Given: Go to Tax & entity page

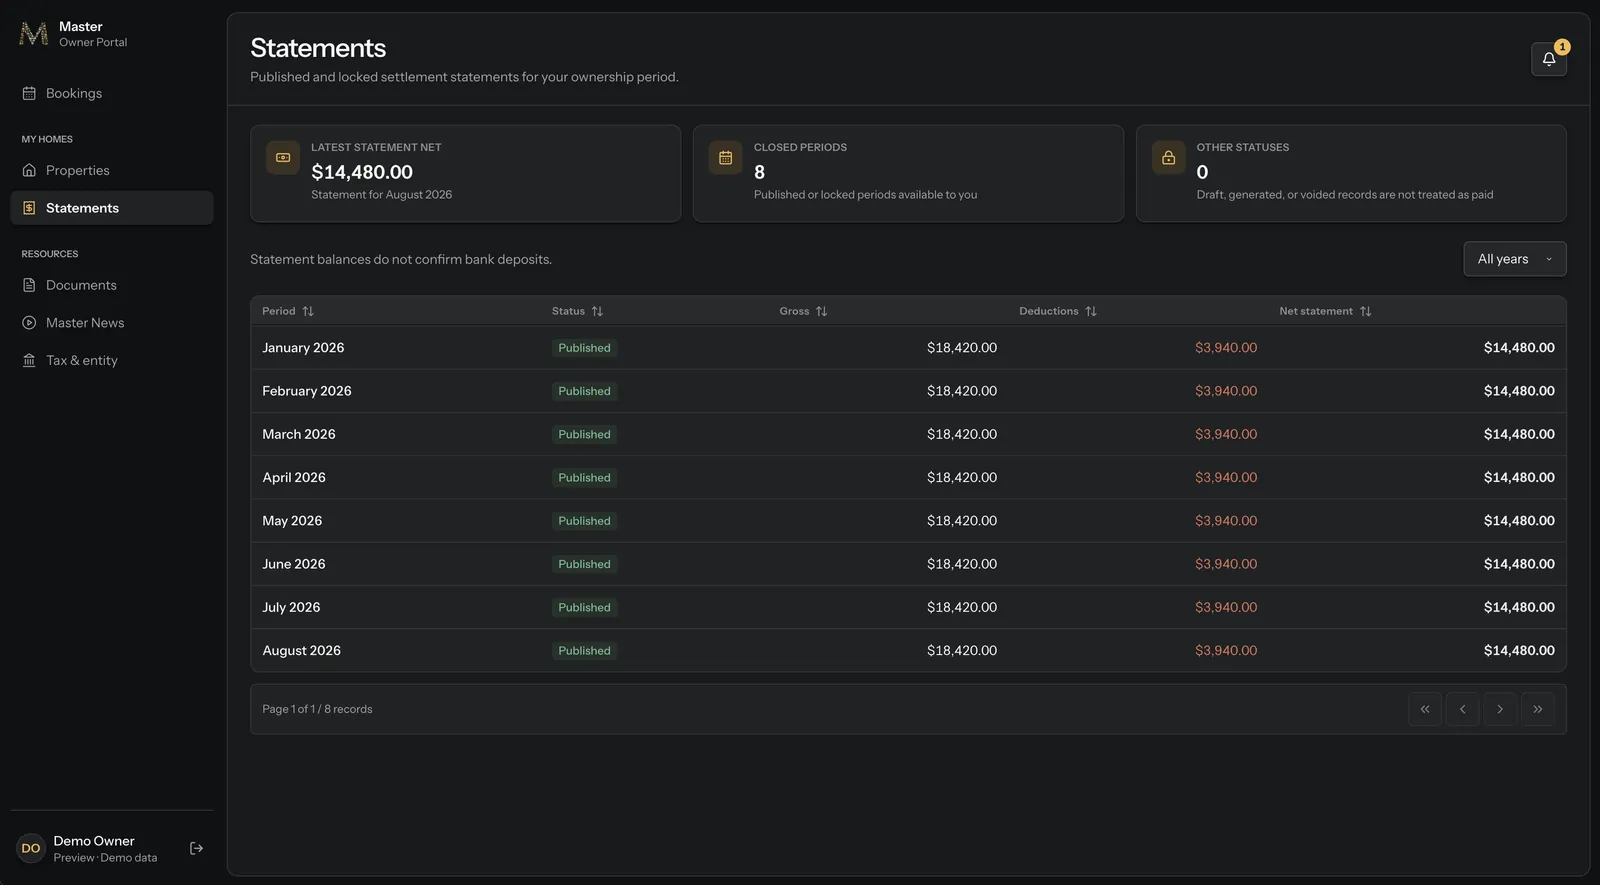Looking at the screenshot, I should tap(112, 360).
